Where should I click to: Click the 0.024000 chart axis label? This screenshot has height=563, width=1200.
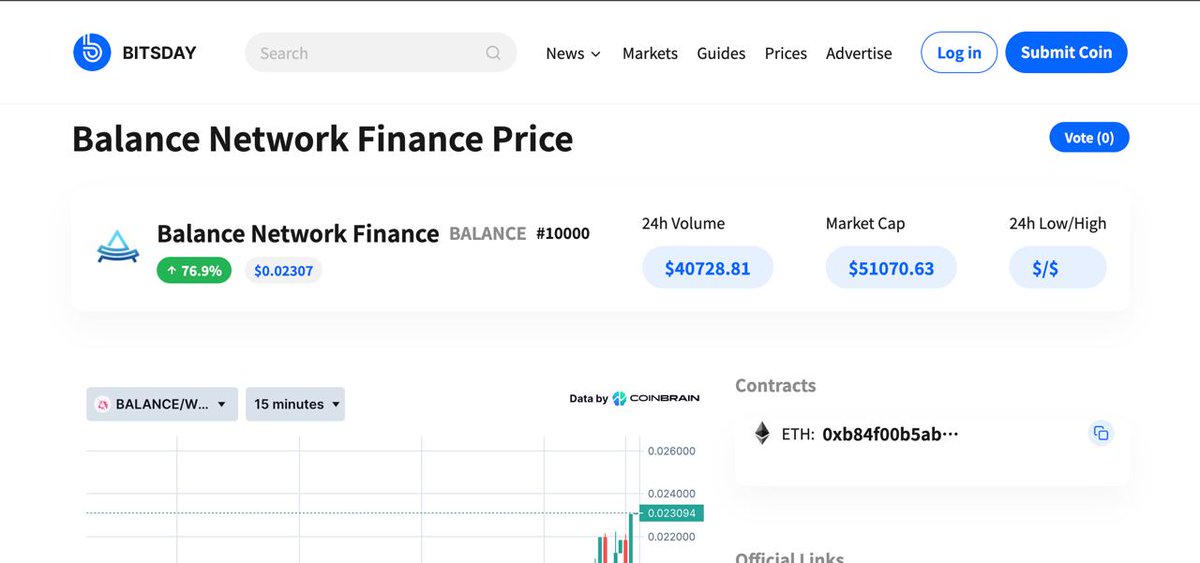(671, 494)
